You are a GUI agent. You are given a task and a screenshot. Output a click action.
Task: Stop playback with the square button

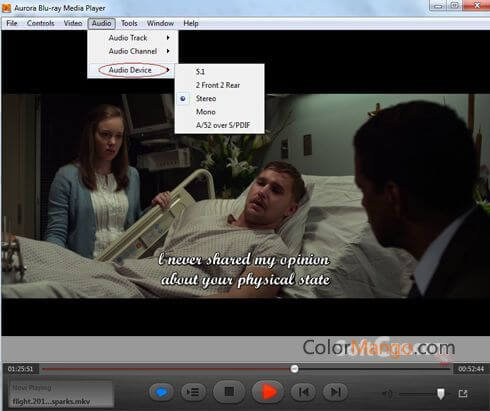point(229,392)
